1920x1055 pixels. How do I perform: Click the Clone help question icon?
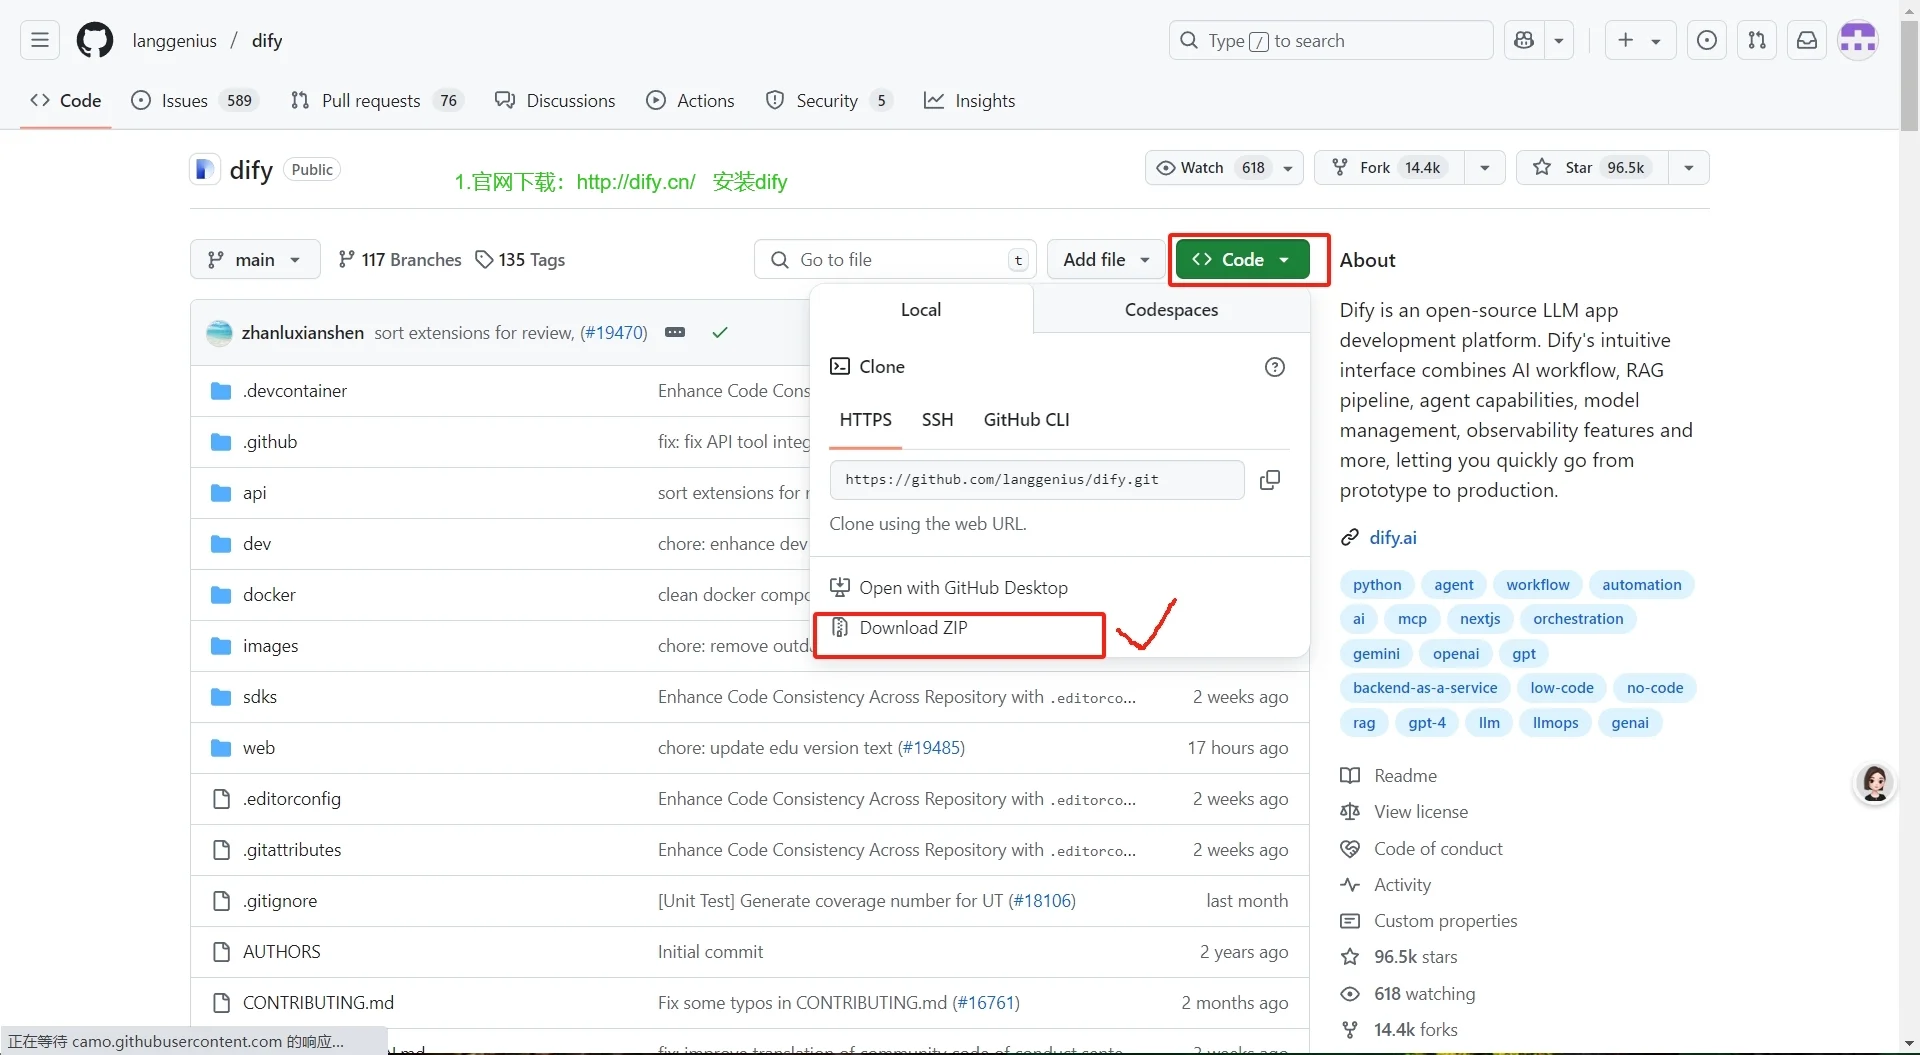coord(1274,366)
